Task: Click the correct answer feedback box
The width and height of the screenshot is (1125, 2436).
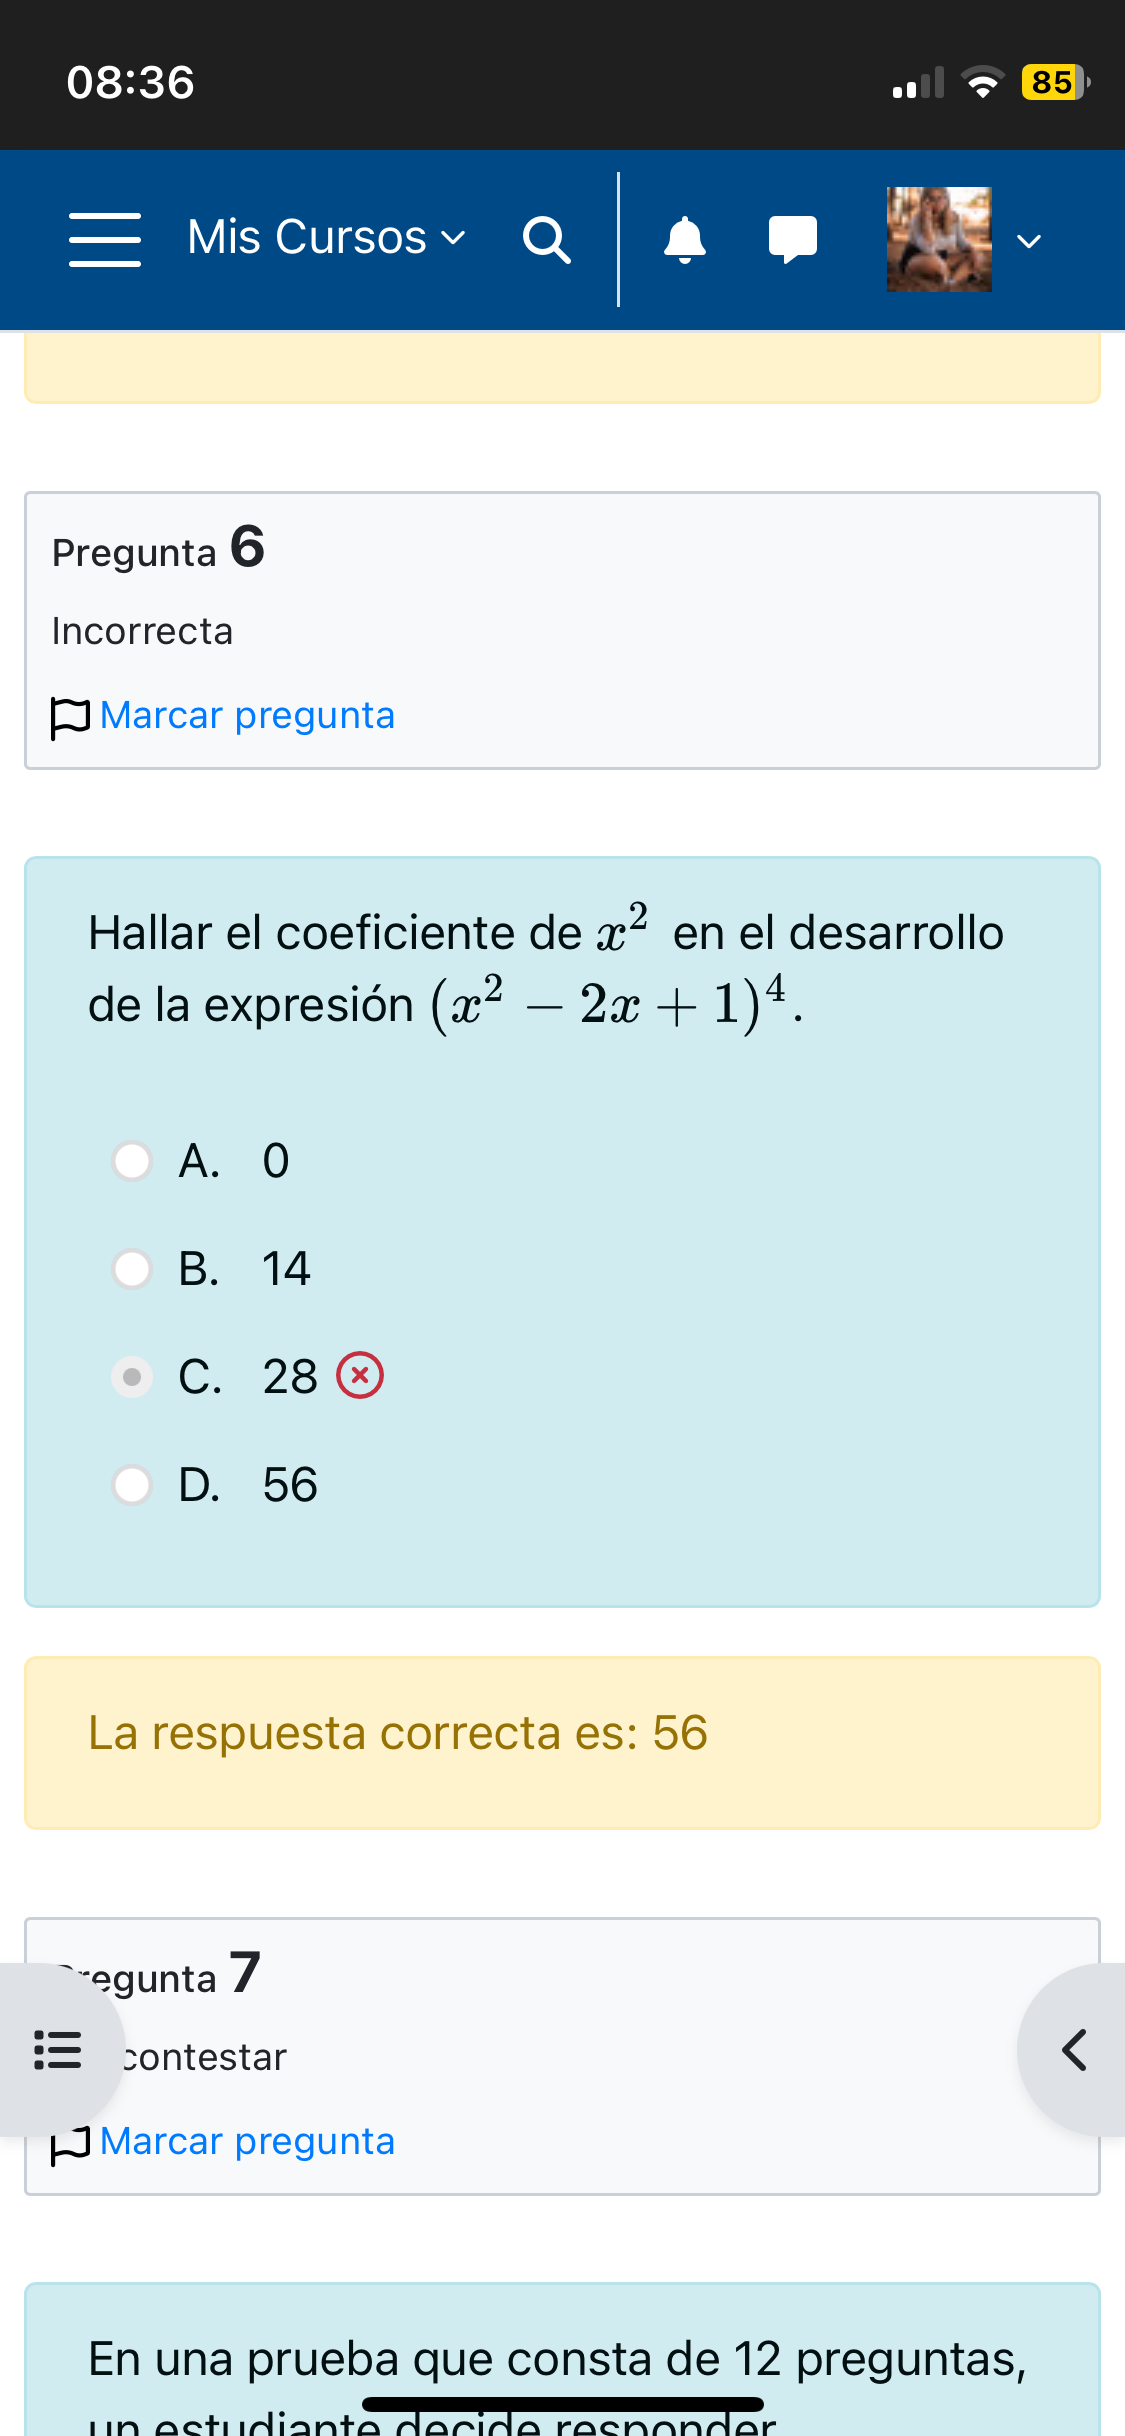Action: pyautogui.click(x=562, y=1743)
